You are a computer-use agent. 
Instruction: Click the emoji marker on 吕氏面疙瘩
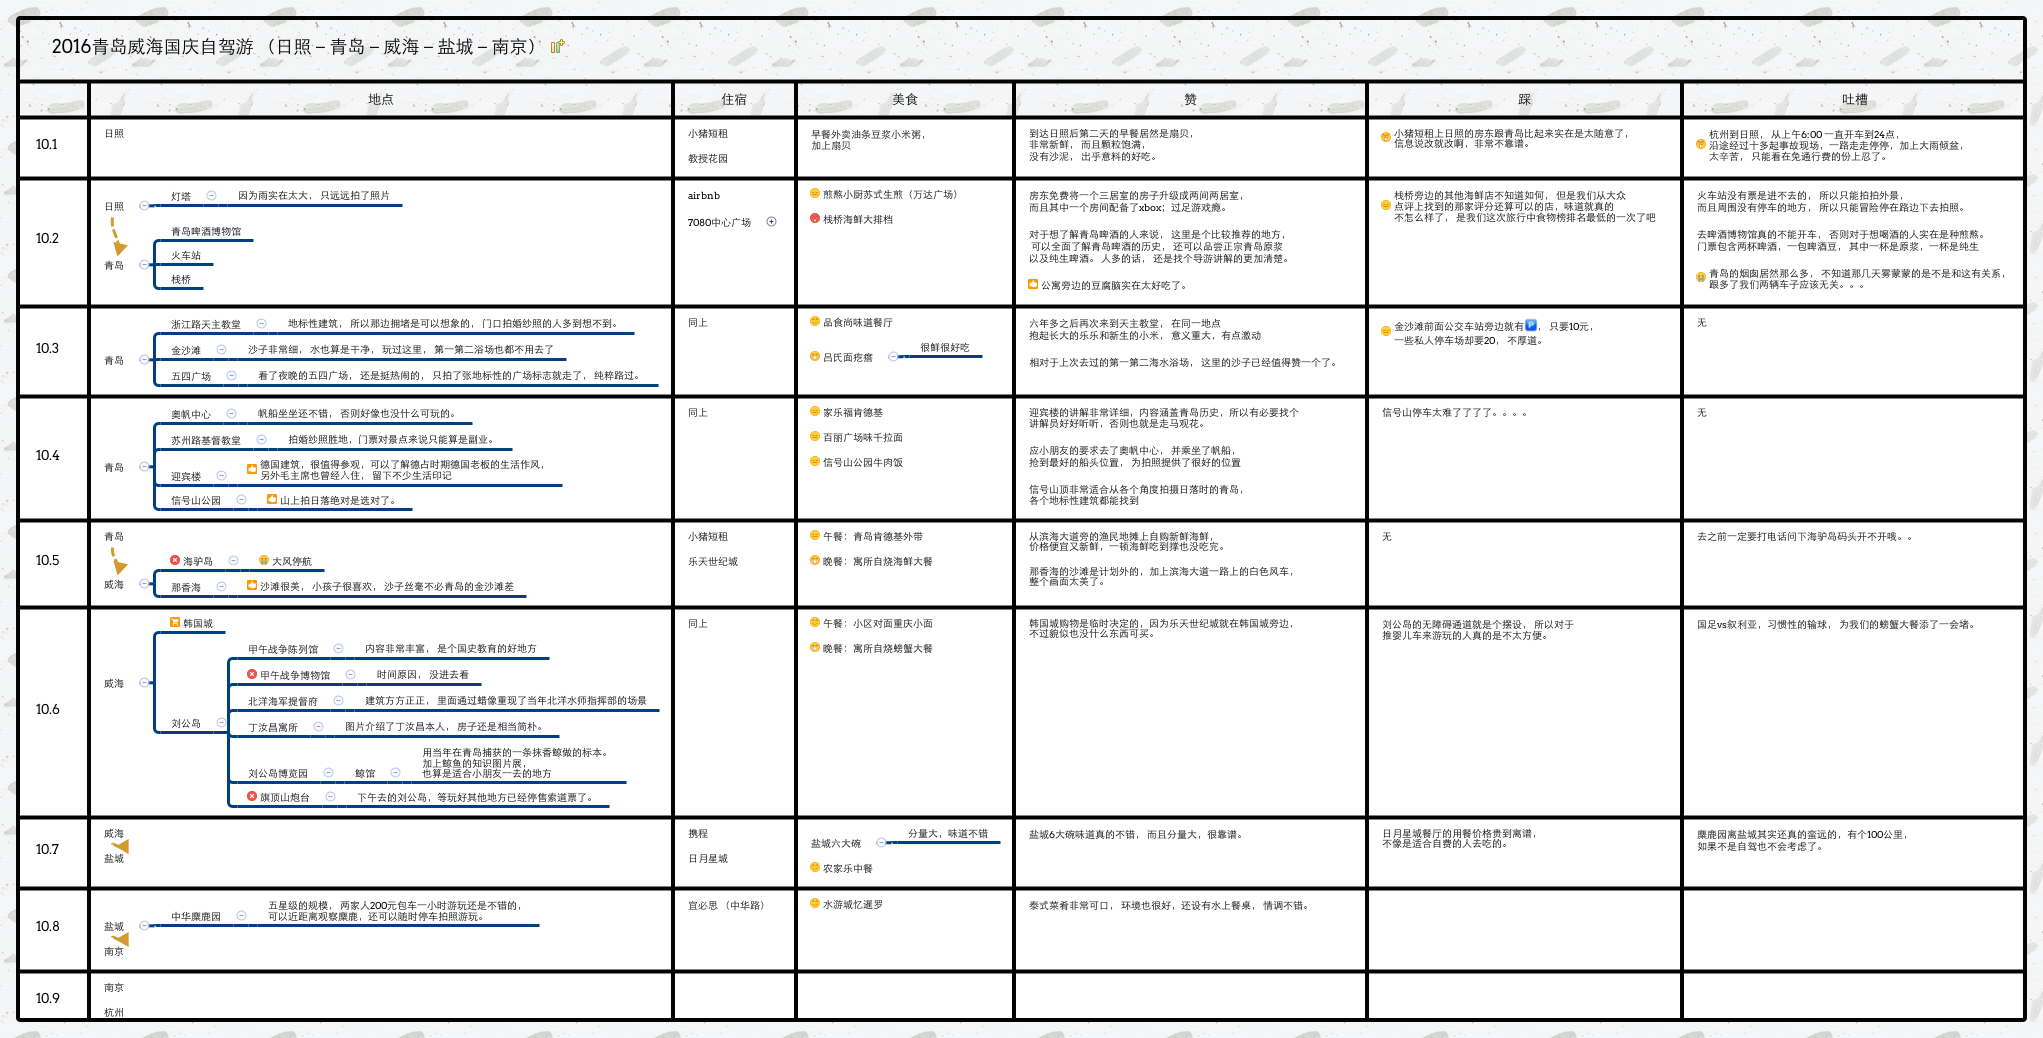click(x=815, y=357)
